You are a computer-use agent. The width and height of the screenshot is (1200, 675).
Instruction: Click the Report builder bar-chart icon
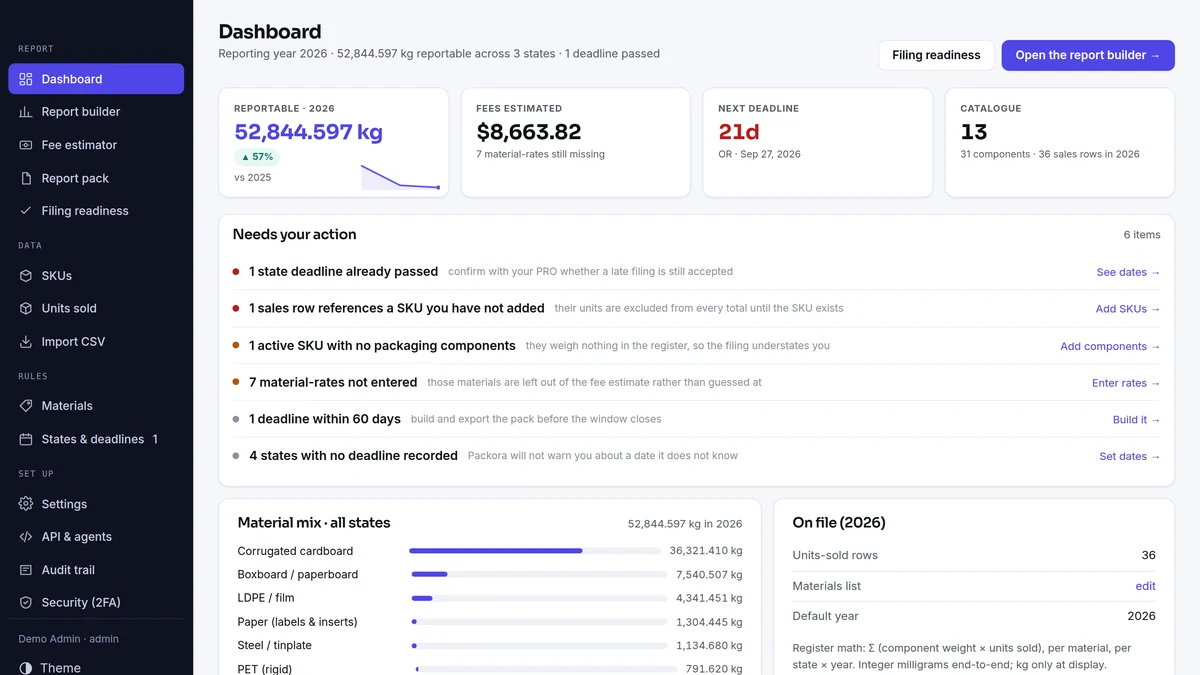(26, 112)
